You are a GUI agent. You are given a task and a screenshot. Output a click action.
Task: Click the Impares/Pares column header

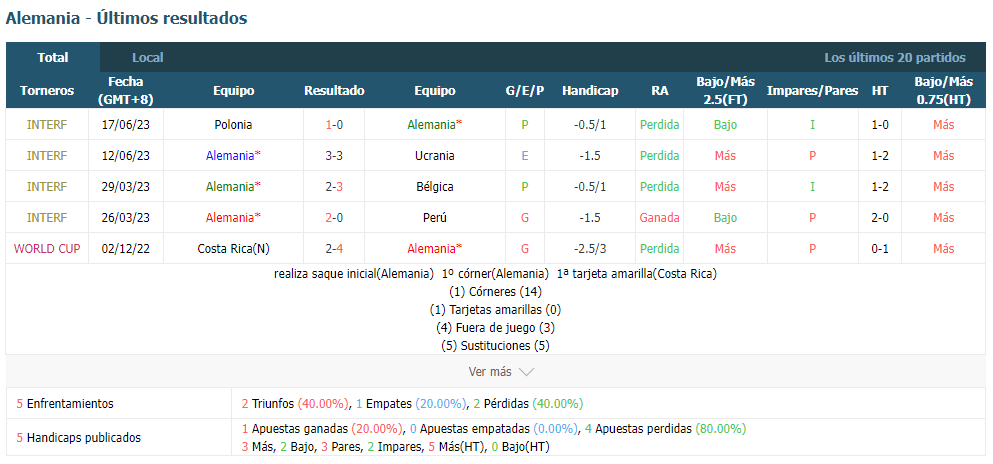pos(813,91)
